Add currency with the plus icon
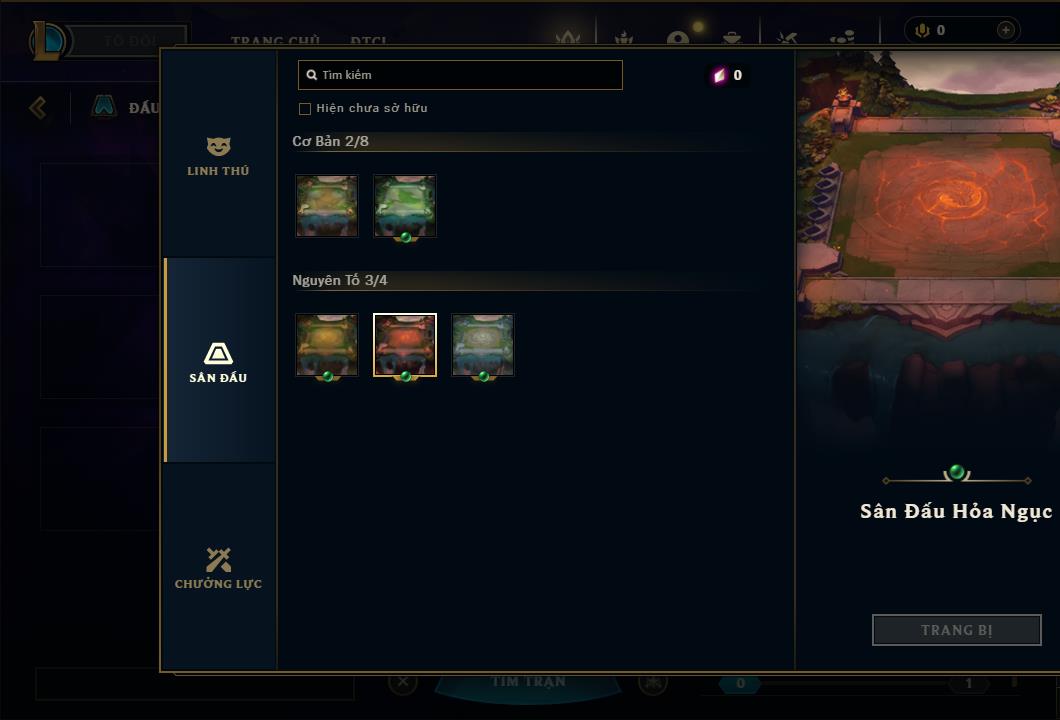The width and height of the screenshot is (1060, 720). (x=1005, y=30)
